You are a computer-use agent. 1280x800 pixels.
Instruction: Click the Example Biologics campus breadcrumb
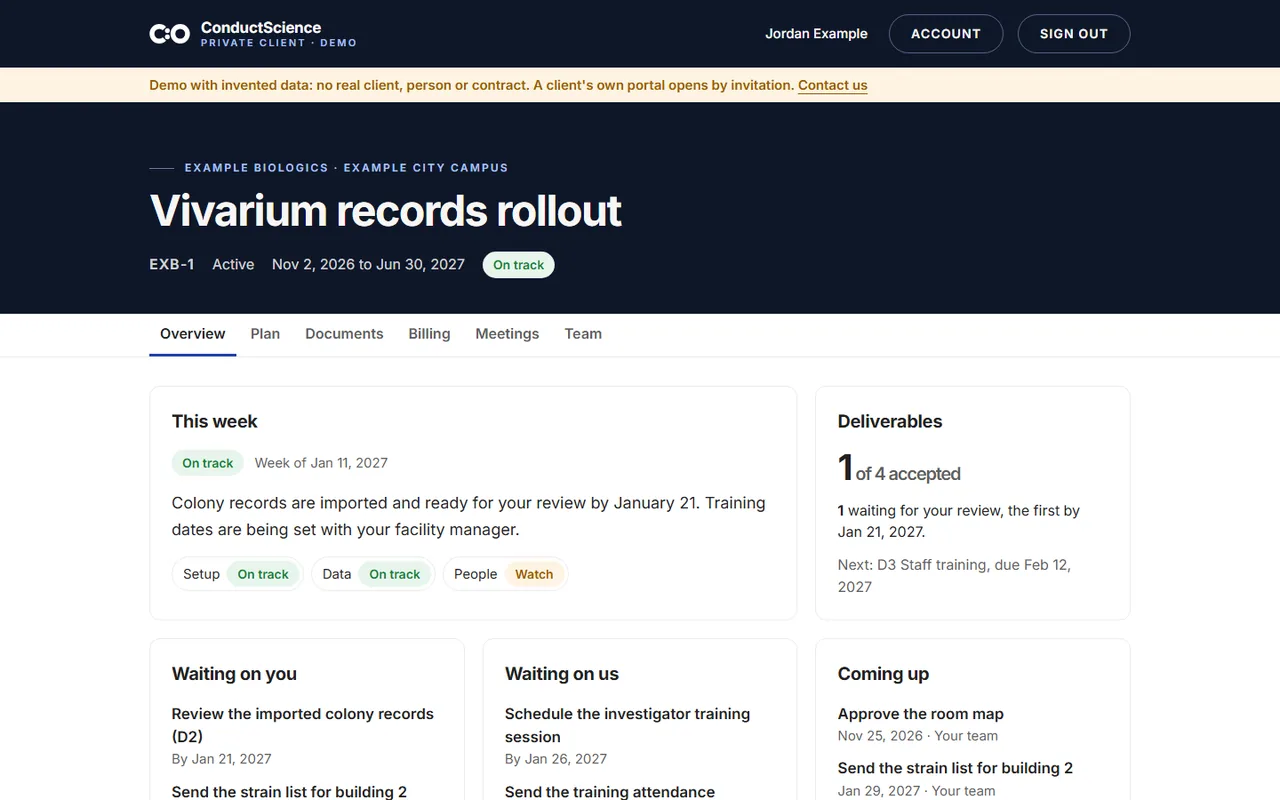point(346,168)
